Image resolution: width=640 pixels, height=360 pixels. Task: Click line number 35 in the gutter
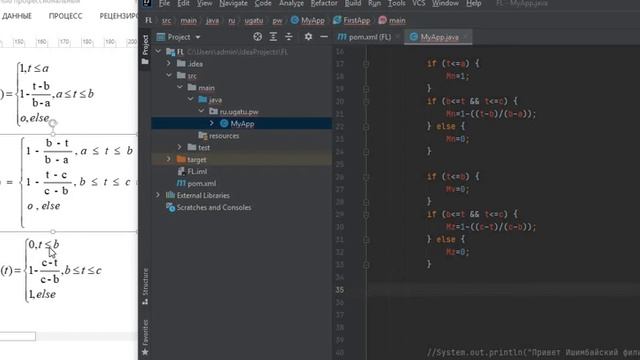pyautogui.click(x=340, y=290)
